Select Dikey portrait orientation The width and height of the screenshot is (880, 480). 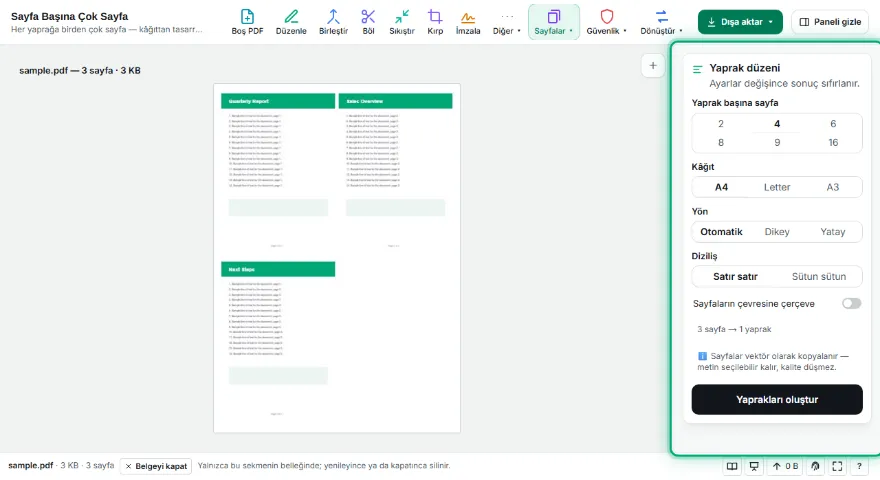pyautogui.click(x=777, y=231)
